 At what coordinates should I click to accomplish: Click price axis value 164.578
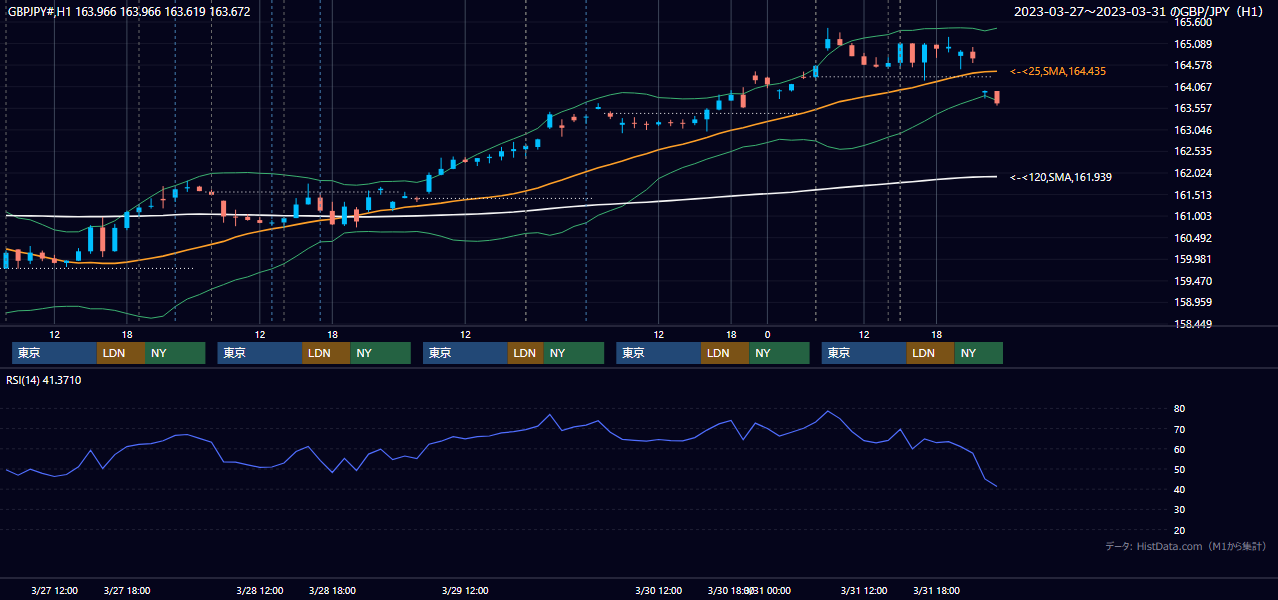pyautogui.click(x=1193, y=65)
